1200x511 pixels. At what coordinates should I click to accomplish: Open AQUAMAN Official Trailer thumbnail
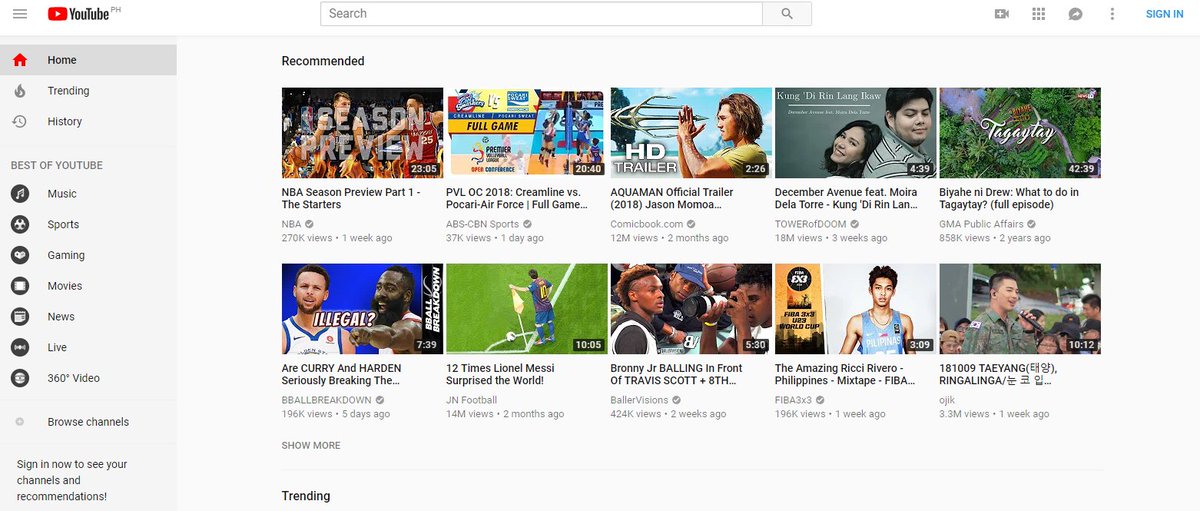point(691,133)
